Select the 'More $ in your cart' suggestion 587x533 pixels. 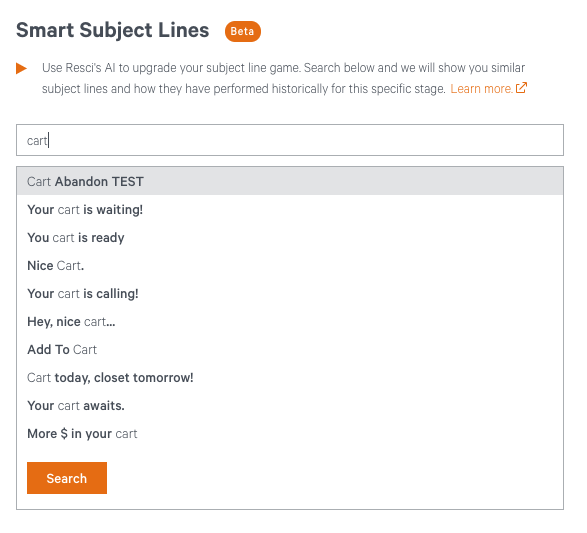[x=290, y=434]
